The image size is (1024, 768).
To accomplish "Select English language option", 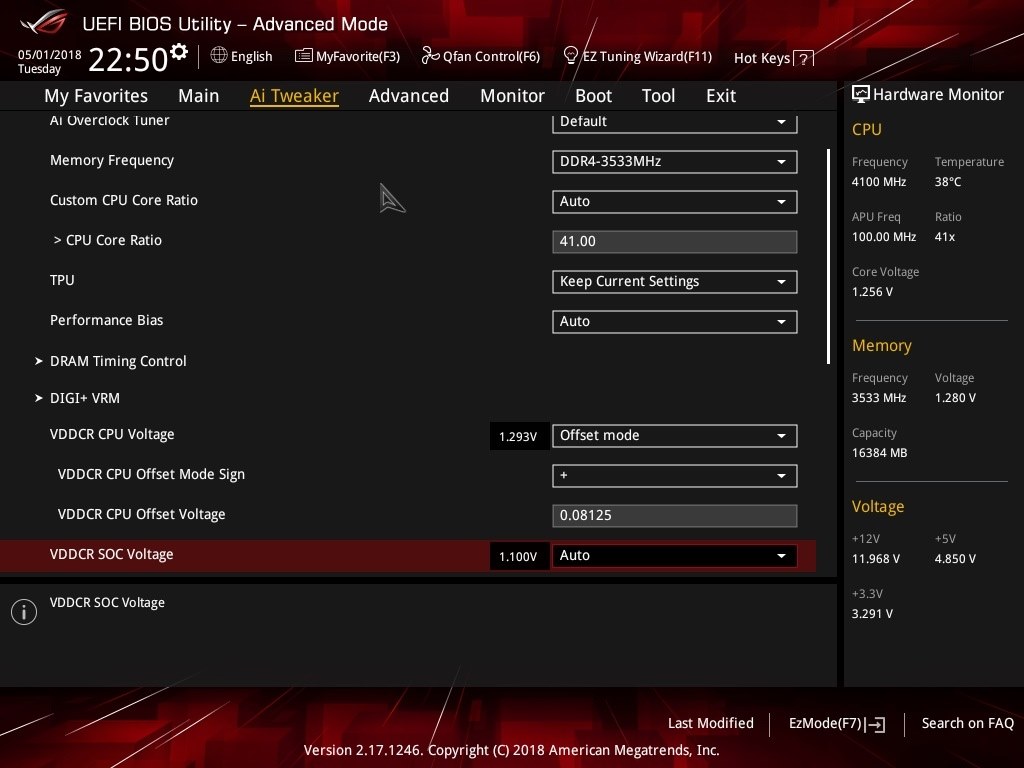I will 251,57.
